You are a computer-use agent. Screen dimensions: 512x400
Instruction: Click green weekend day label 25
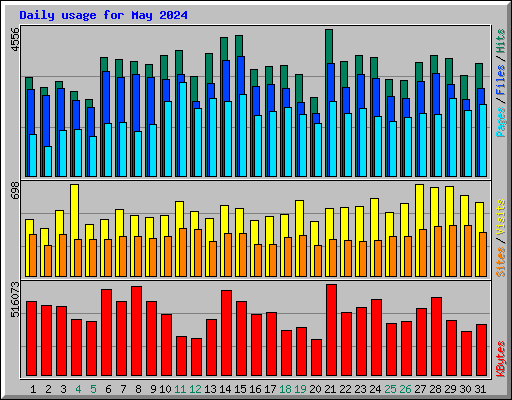(x=390, y=389)
